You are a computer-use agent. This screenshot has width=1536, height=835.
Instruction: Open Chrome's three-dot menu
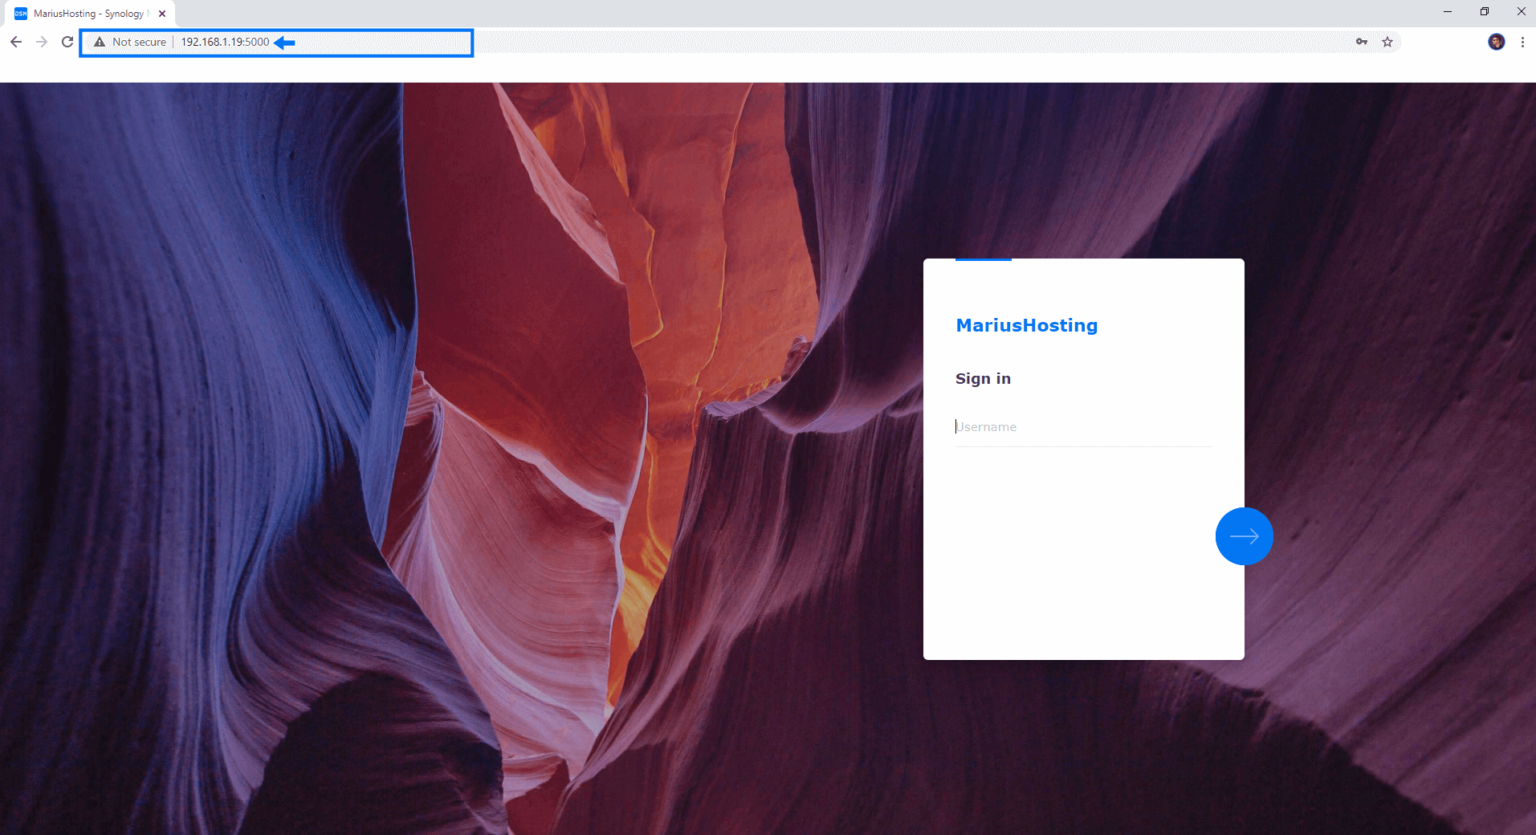click(x=1522, y=42)
